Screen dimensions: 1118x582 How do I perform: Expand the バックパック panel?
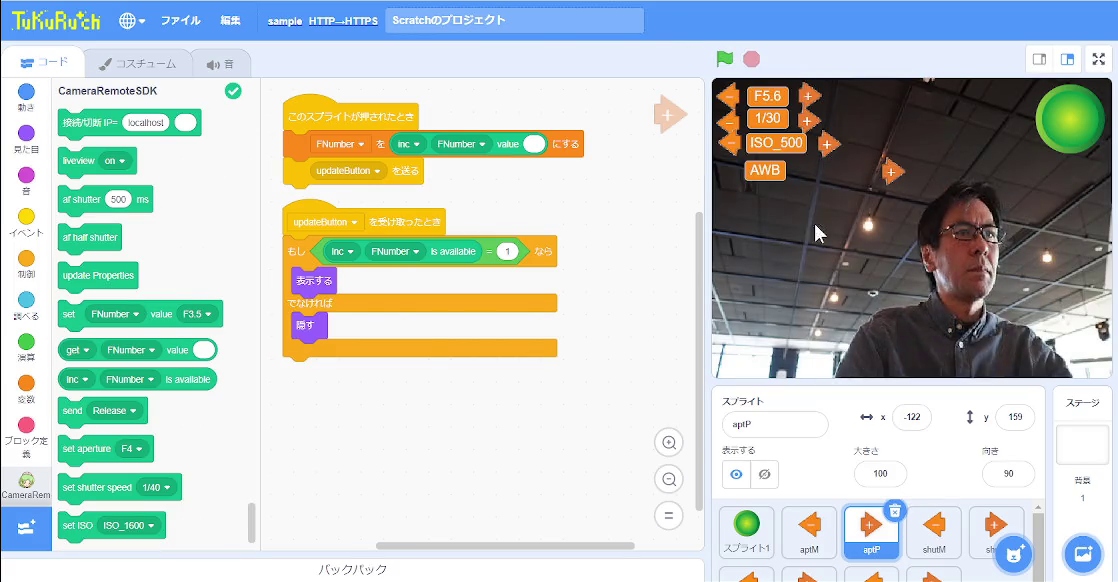[x=352, y=570]
